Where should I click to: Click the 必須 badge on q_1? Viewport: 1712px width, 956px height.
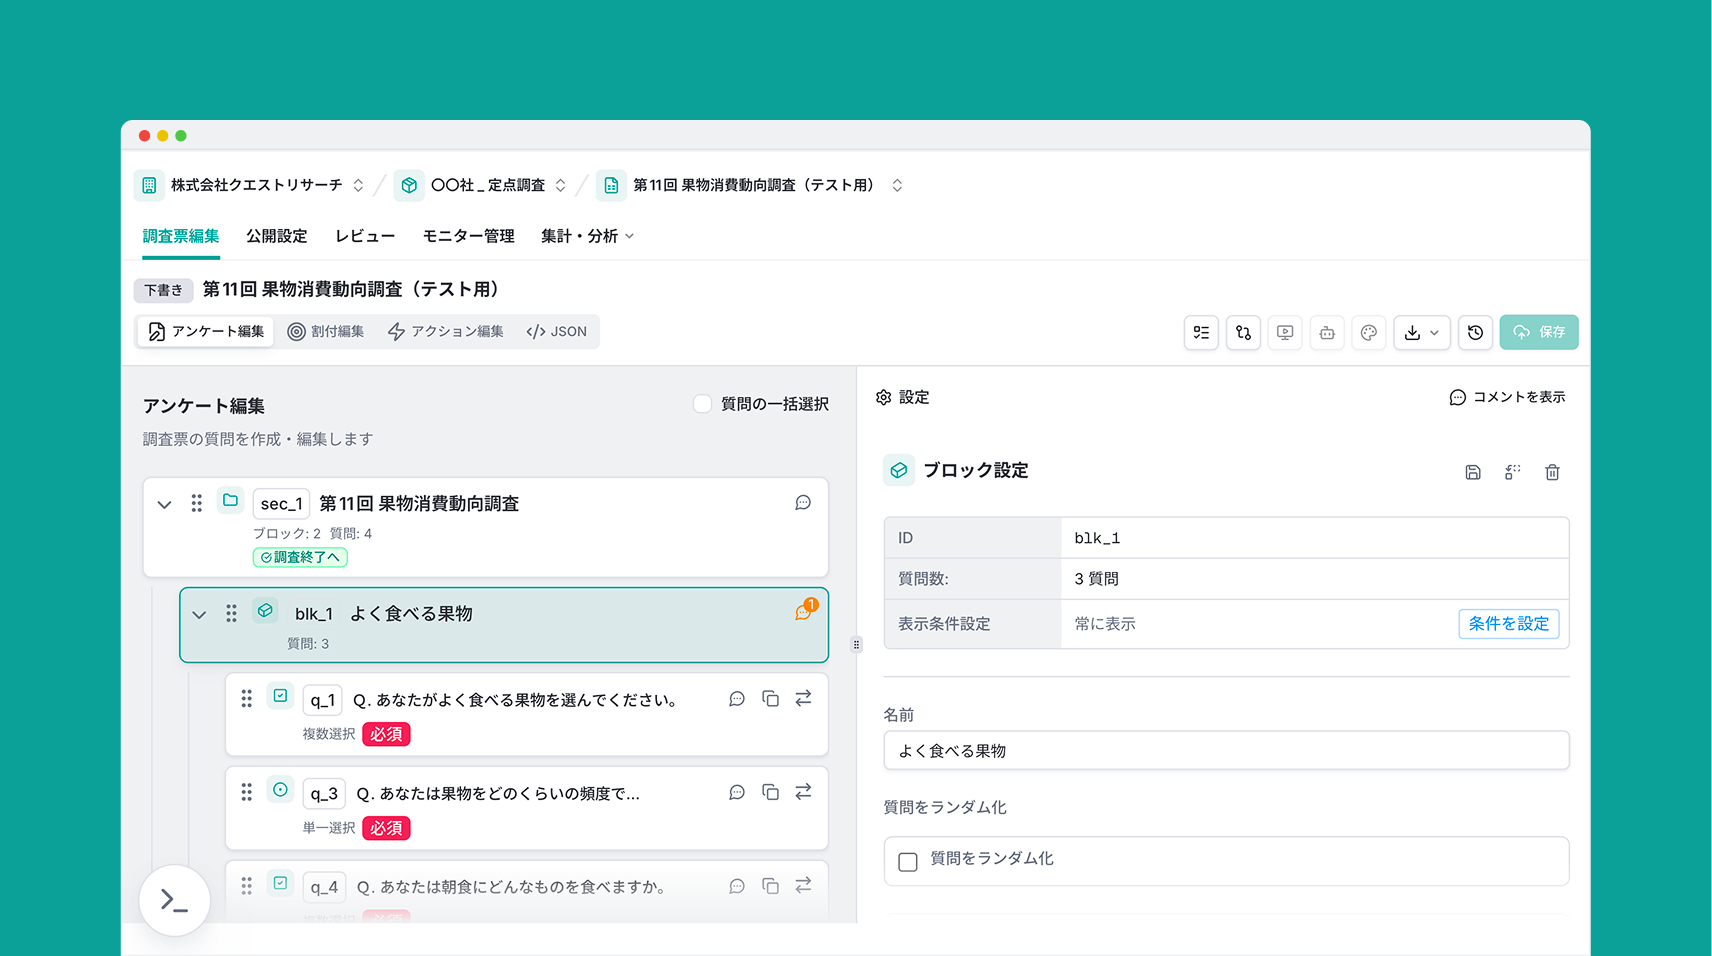tap(386, 734)
